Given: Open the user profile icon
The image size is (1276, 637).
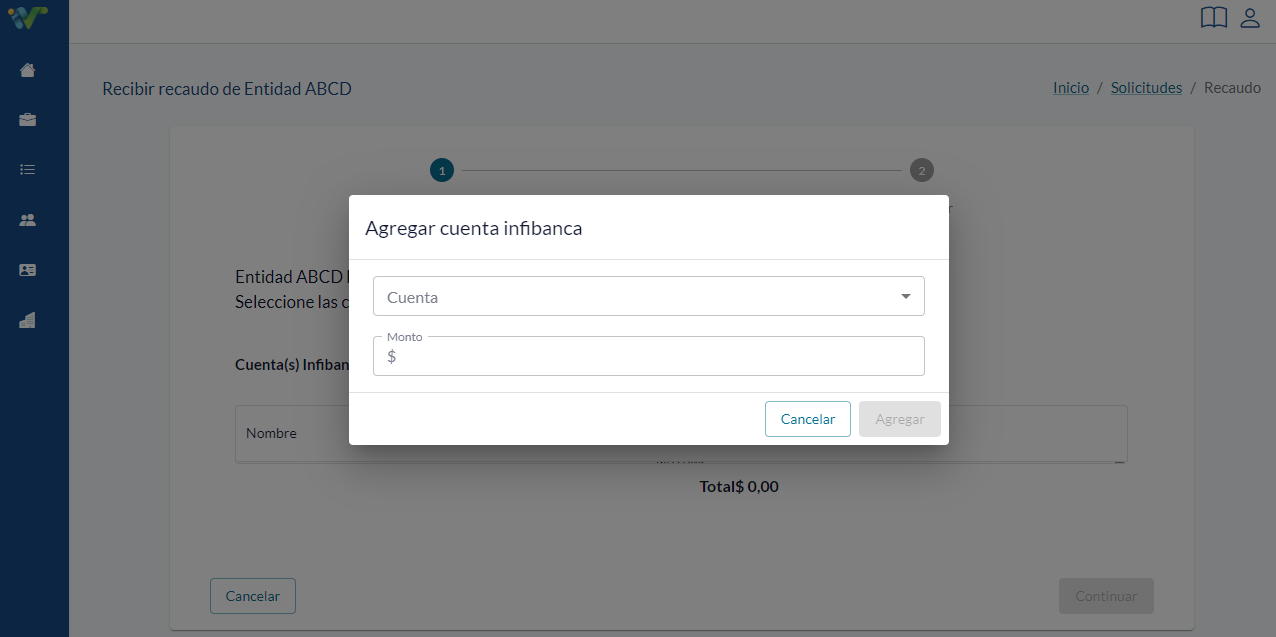Looking at the screenshot, I should pyautogui.click(x=1250, y=18).
